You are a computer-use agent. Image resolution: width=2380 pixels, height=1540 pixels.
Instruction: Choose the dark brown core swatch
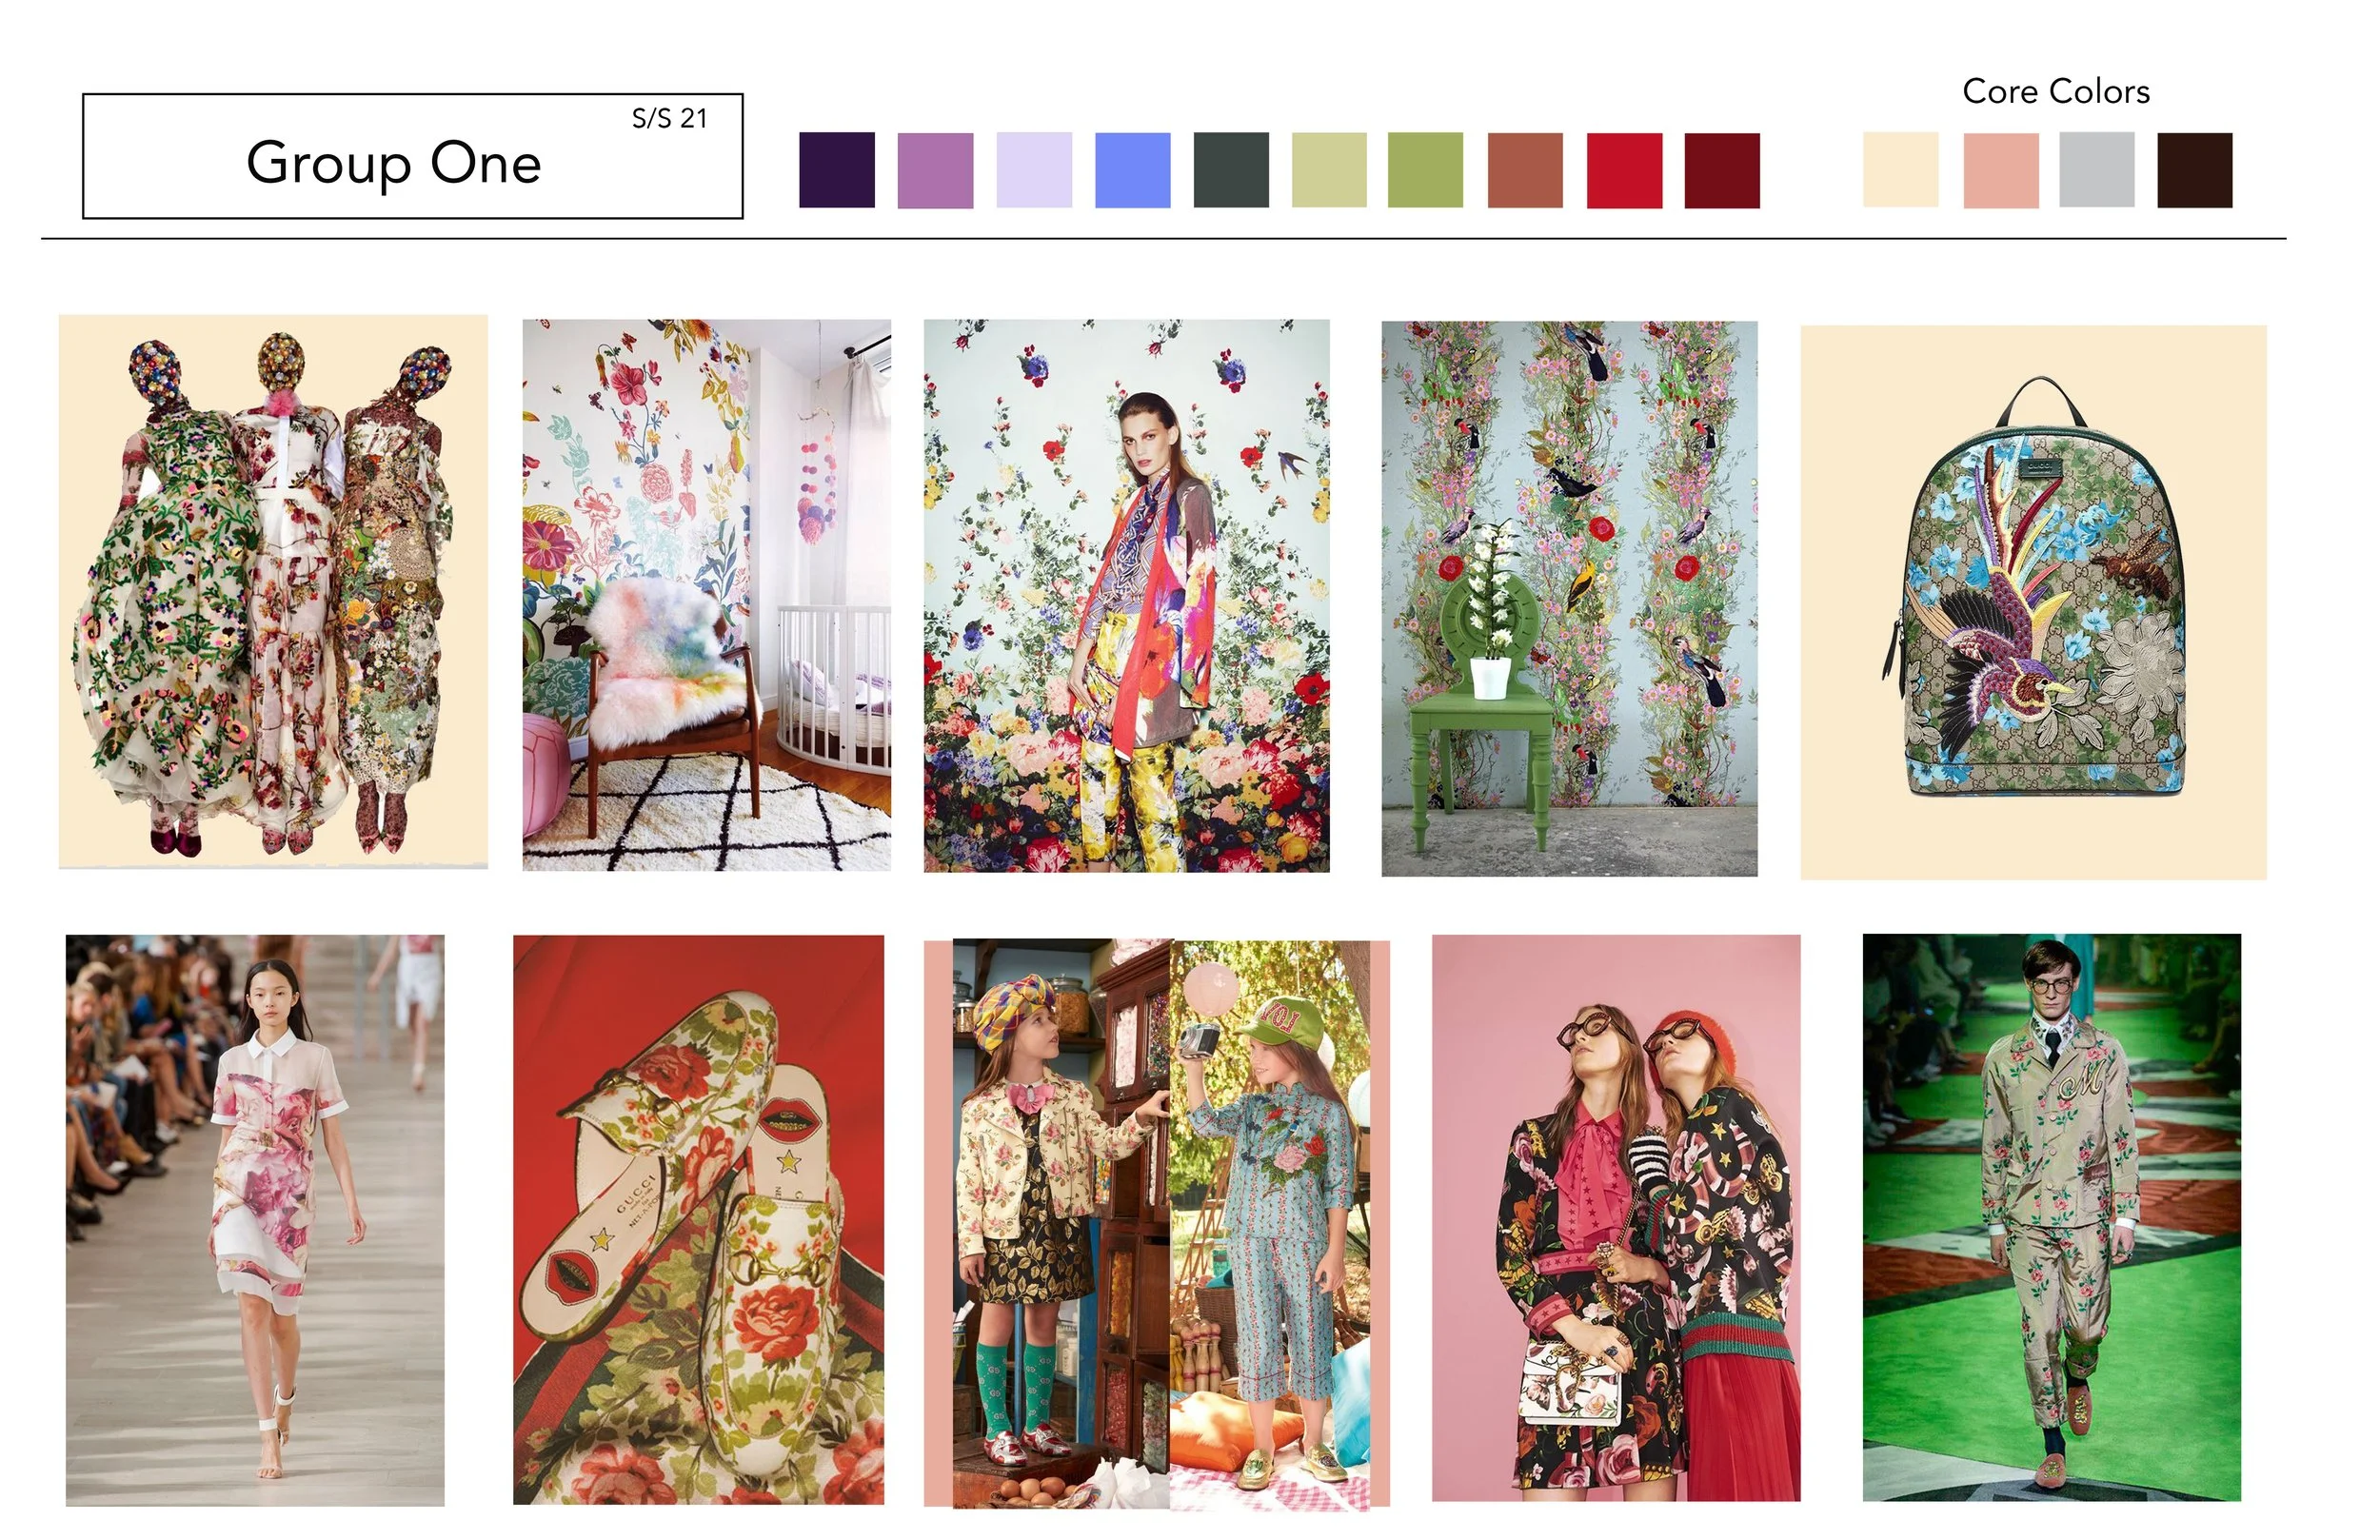click(2194, 170)
